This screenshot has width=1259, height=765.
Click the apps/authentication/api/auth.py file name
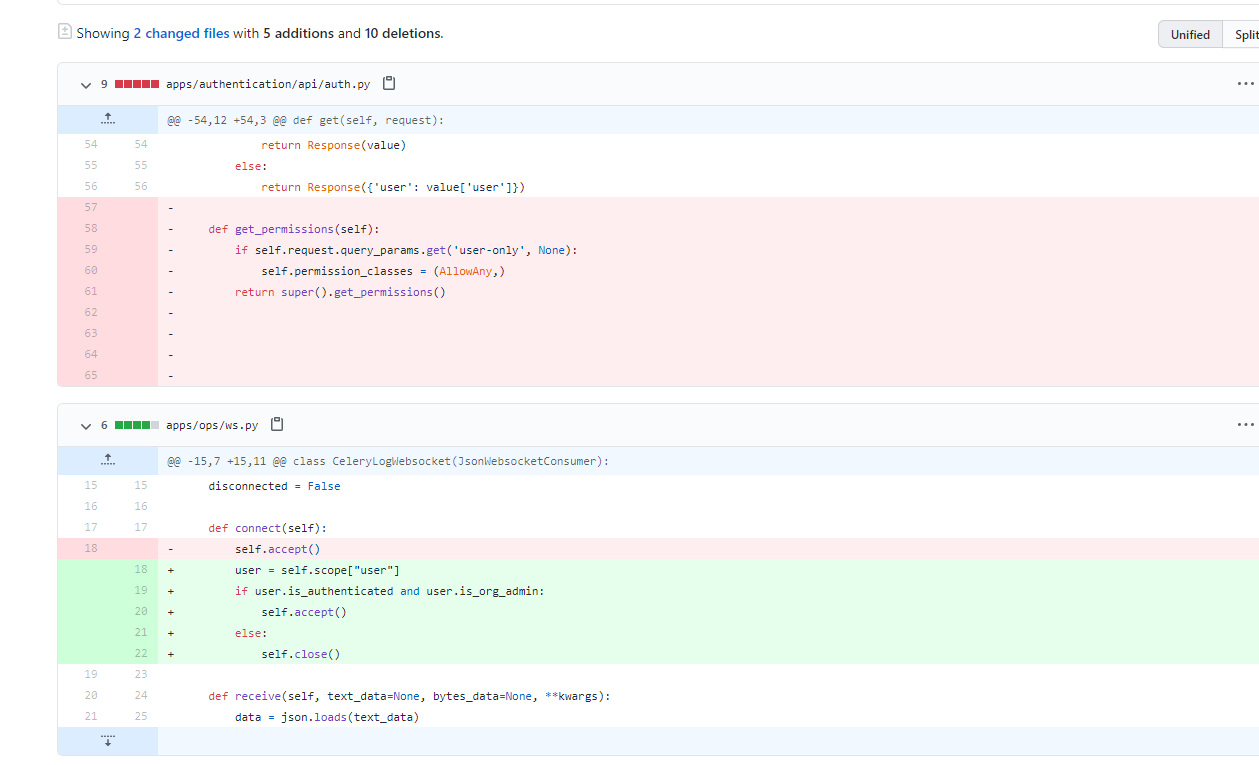(268, 84)
